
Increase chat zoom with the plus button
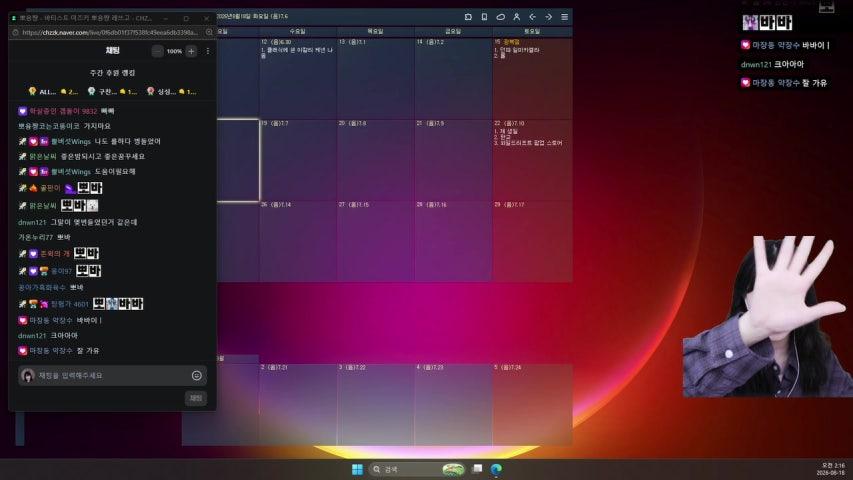(x=191, y=51)
